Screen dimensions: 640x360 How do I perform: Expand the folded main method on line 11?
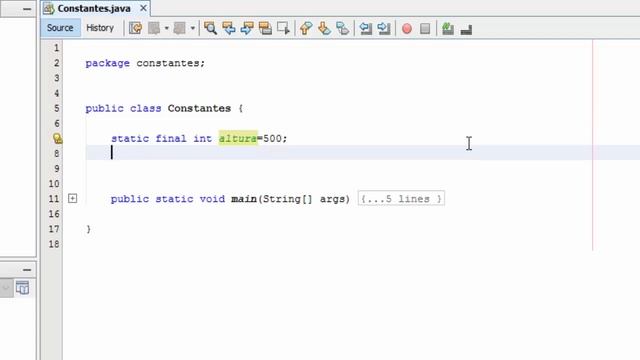72,198
